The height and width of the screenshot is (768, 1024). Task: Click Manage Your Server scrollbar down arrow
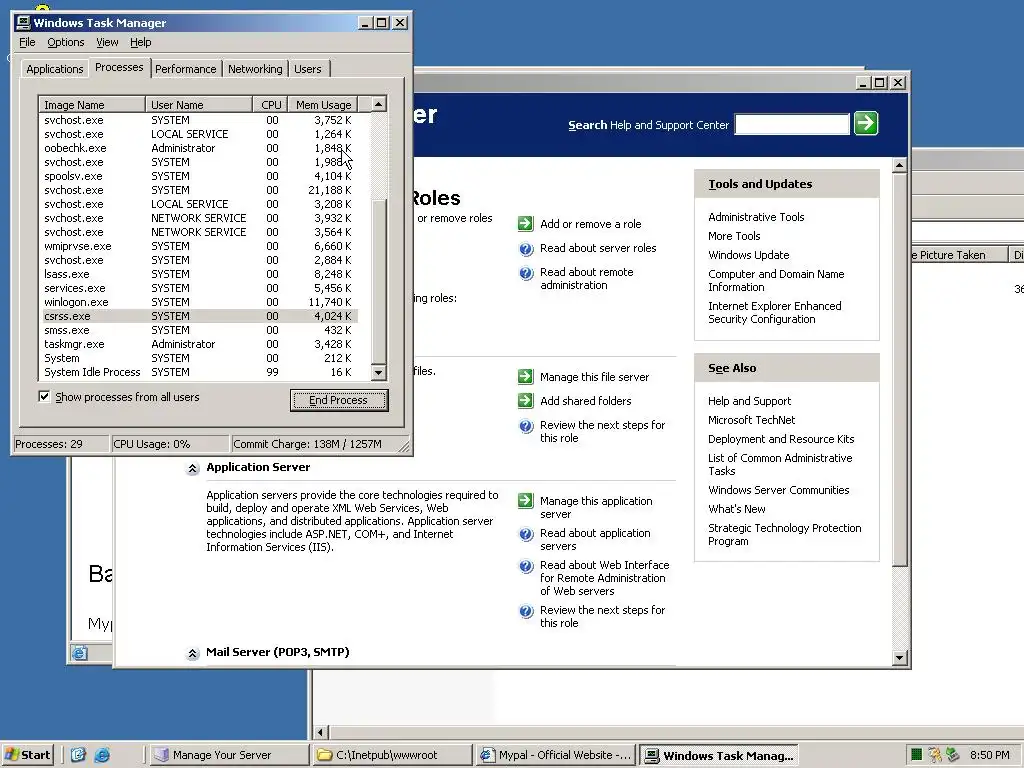coord(899,657)
